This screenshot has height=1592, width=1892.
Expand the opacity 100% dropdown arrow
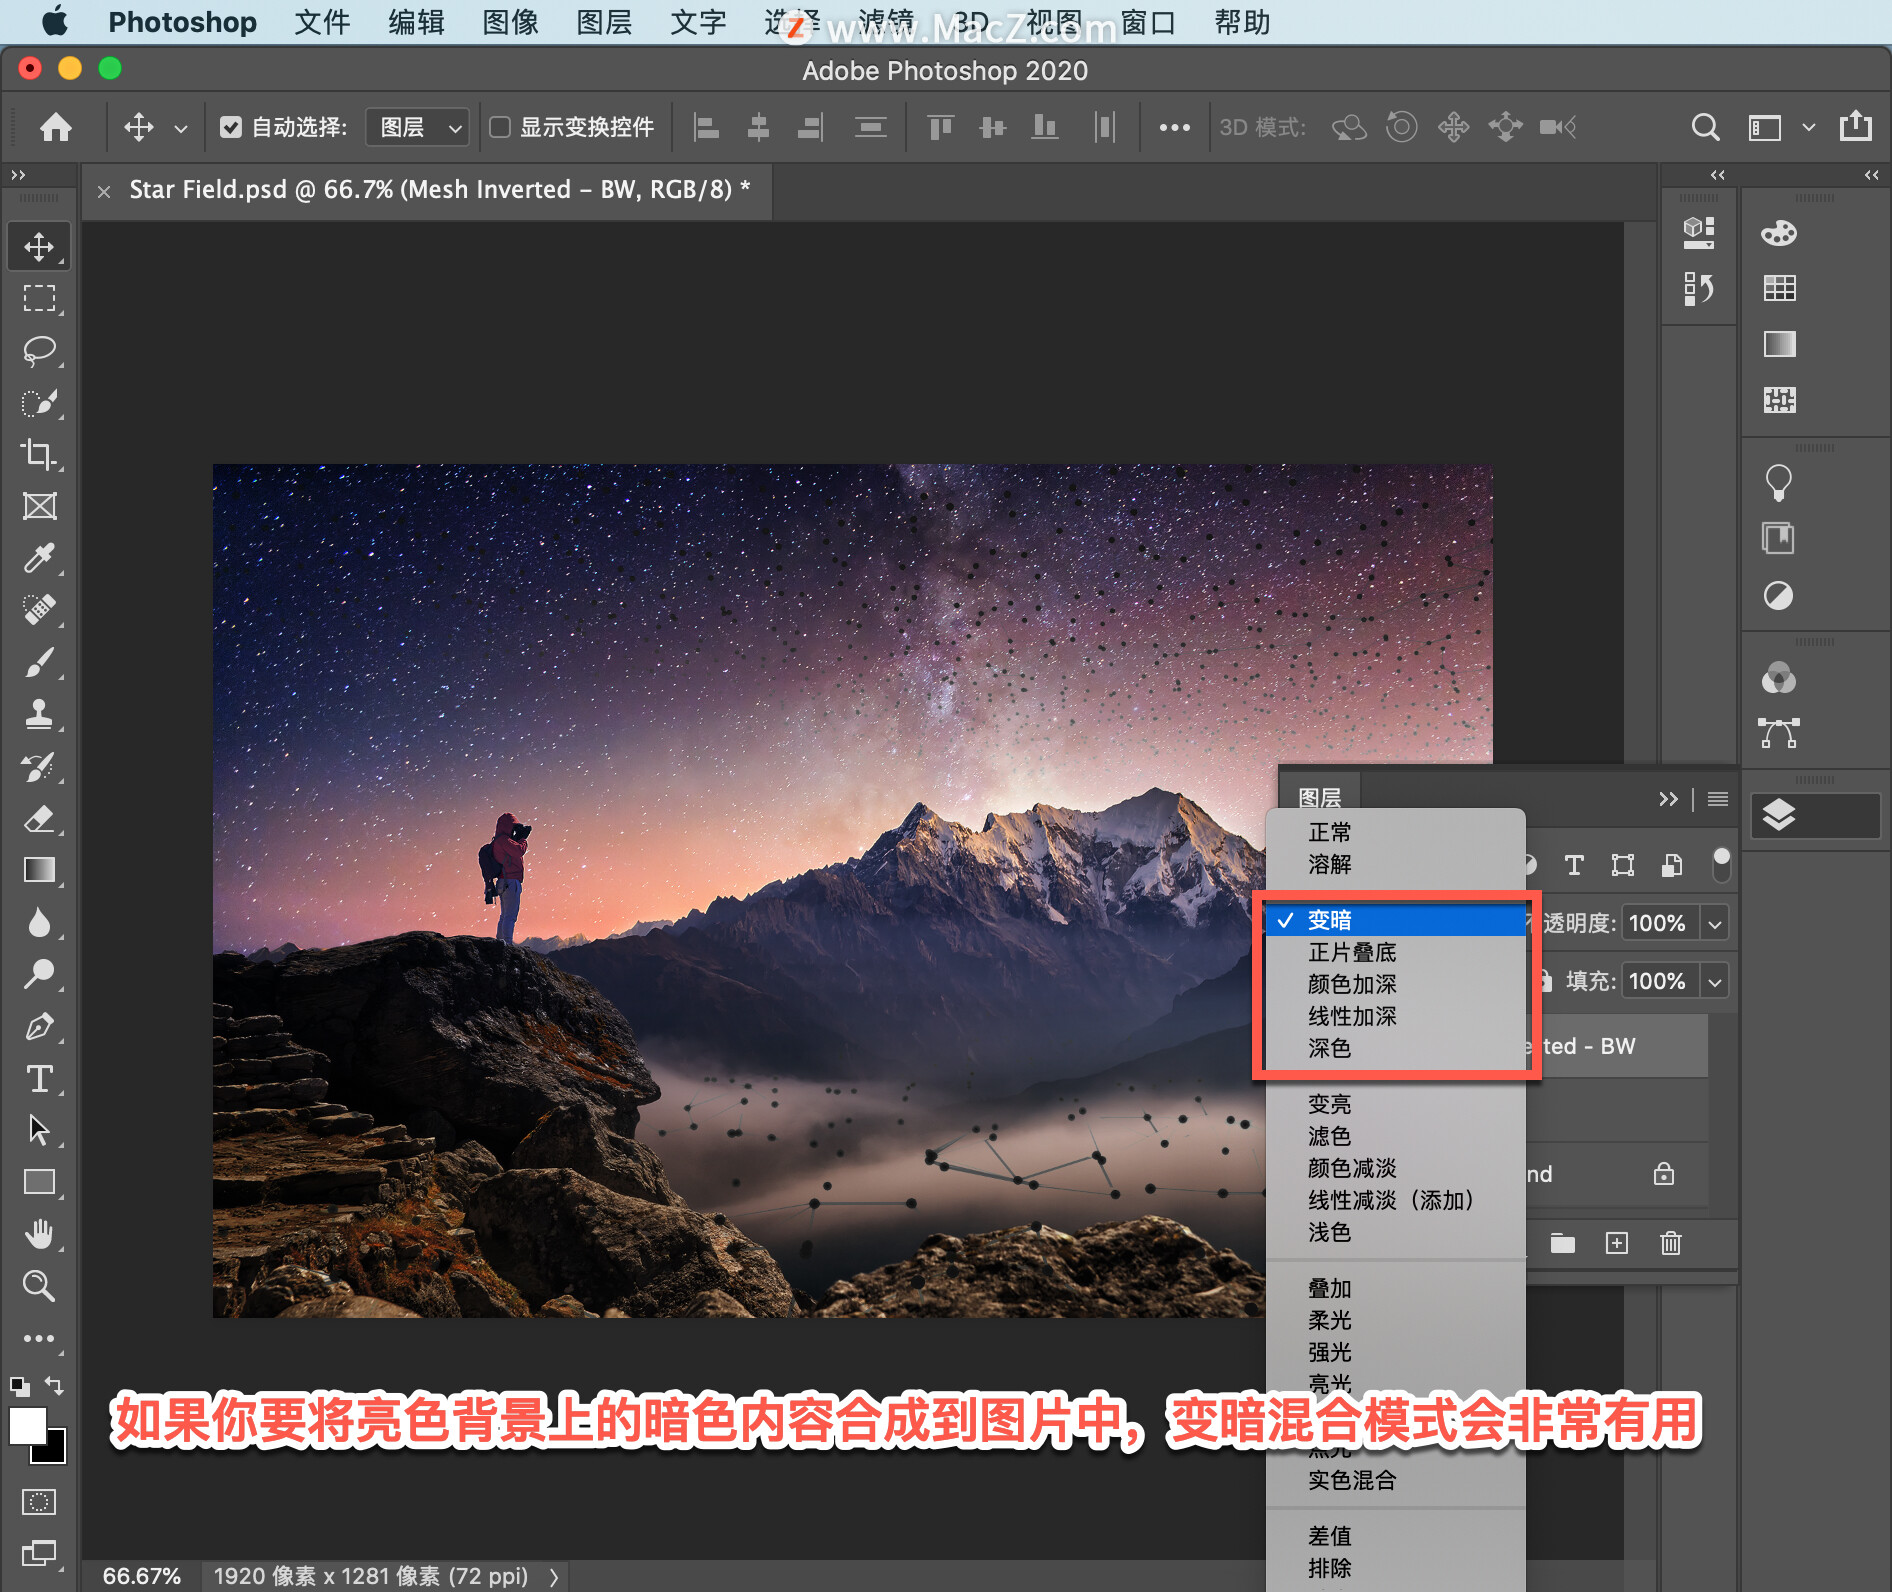pyautogui.click(x=1715, y=923)
